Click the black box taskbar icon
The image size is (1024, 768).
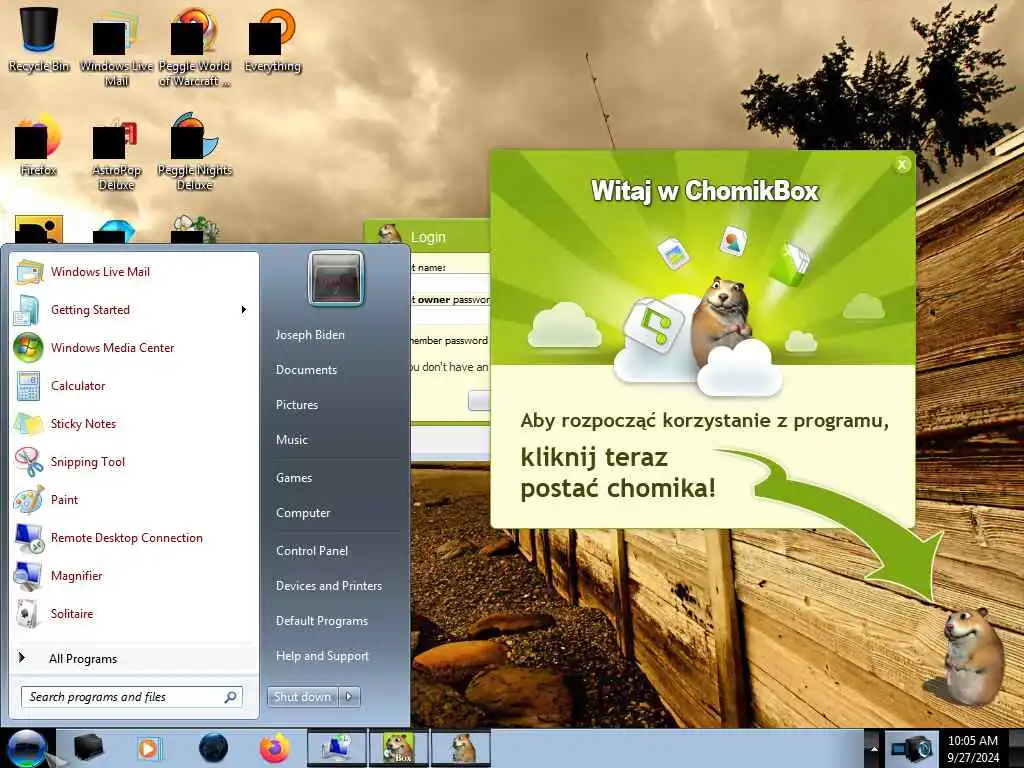pos(89,748)
